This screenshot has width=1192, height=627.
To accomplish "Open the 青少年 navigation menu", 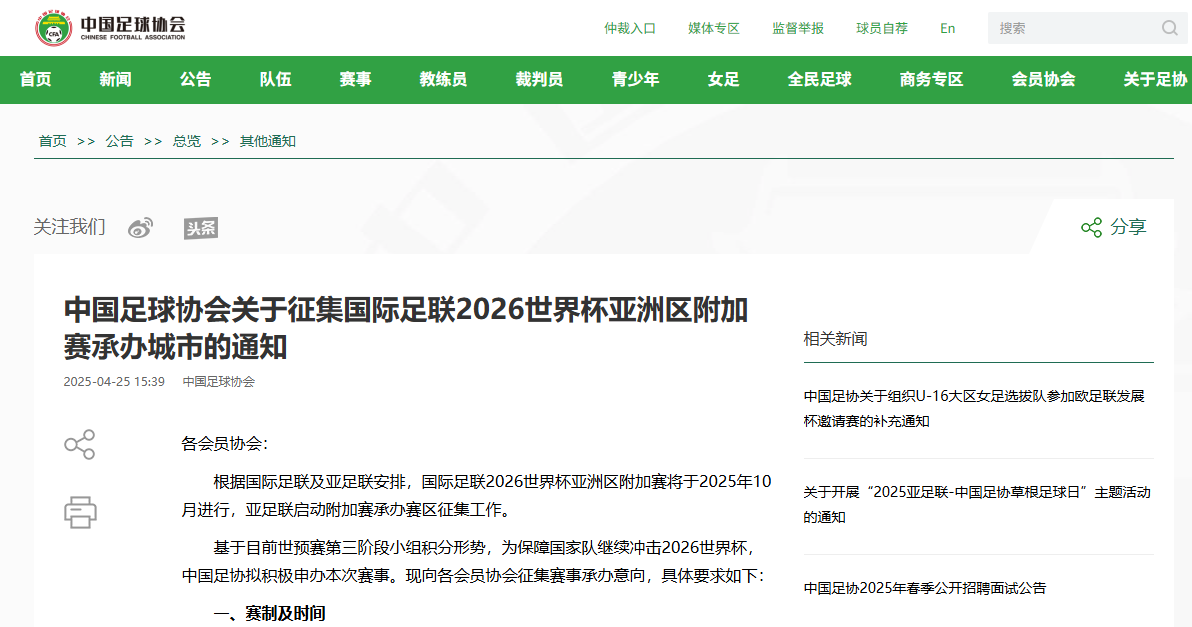I will point(635,79).
